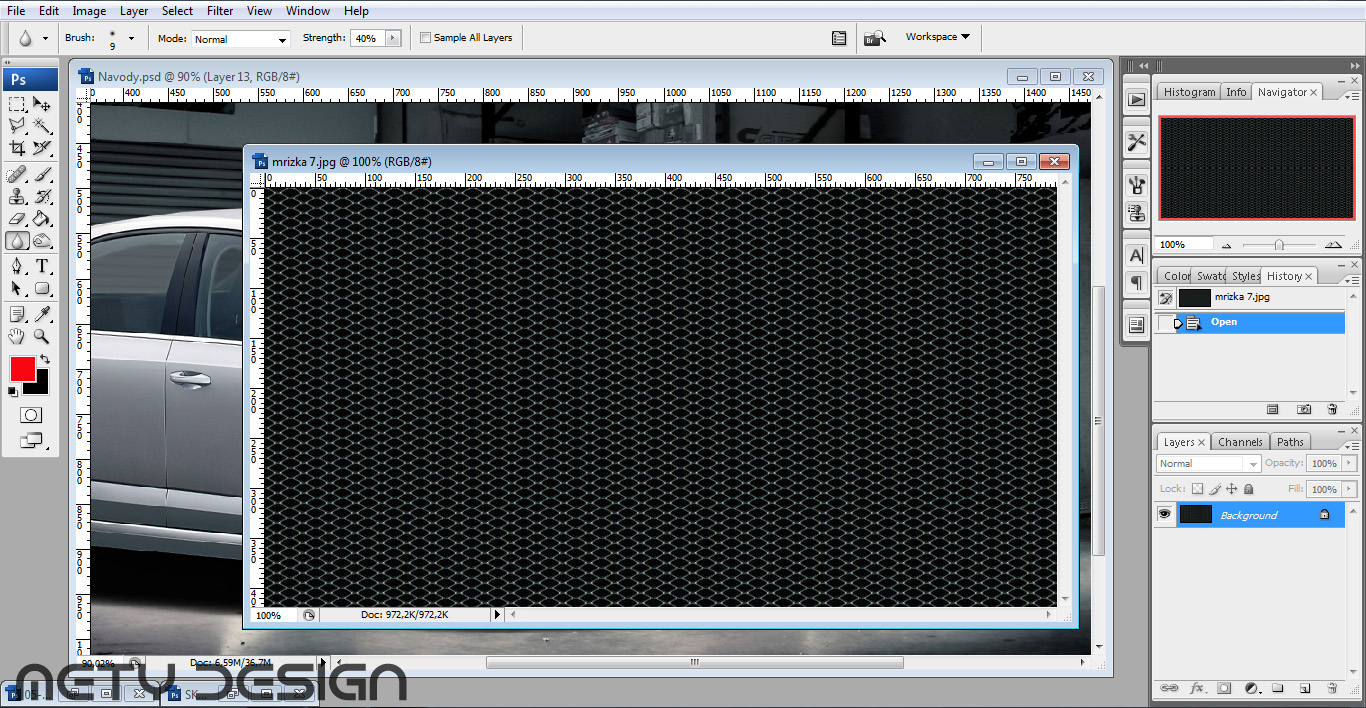1366x708 pixels.
Task: Select the Eraser tool
Action: (x=17, y=218)
